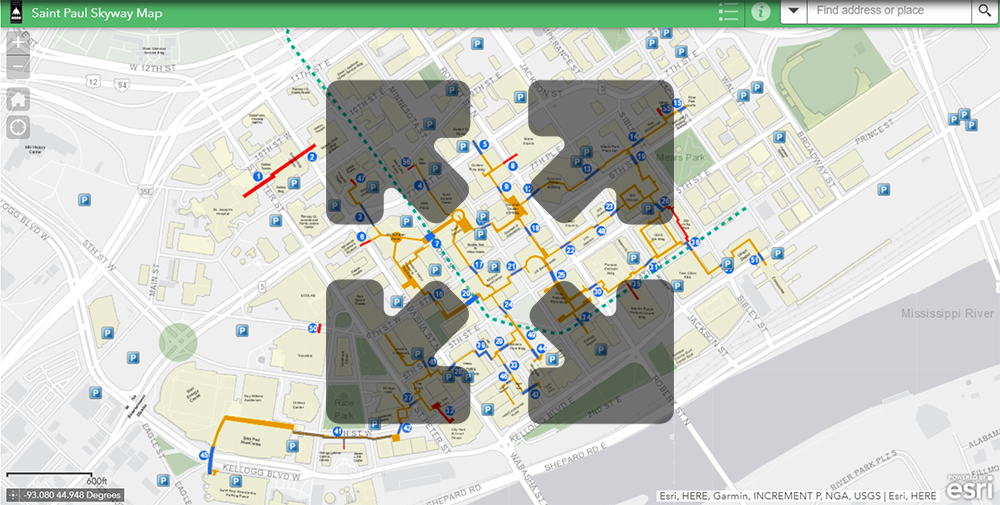Image resolution: width=1000 pixels, height=505 pixels.
Task: Click the coordinate crosshair icon at bottom
Action: click(12, 495)
